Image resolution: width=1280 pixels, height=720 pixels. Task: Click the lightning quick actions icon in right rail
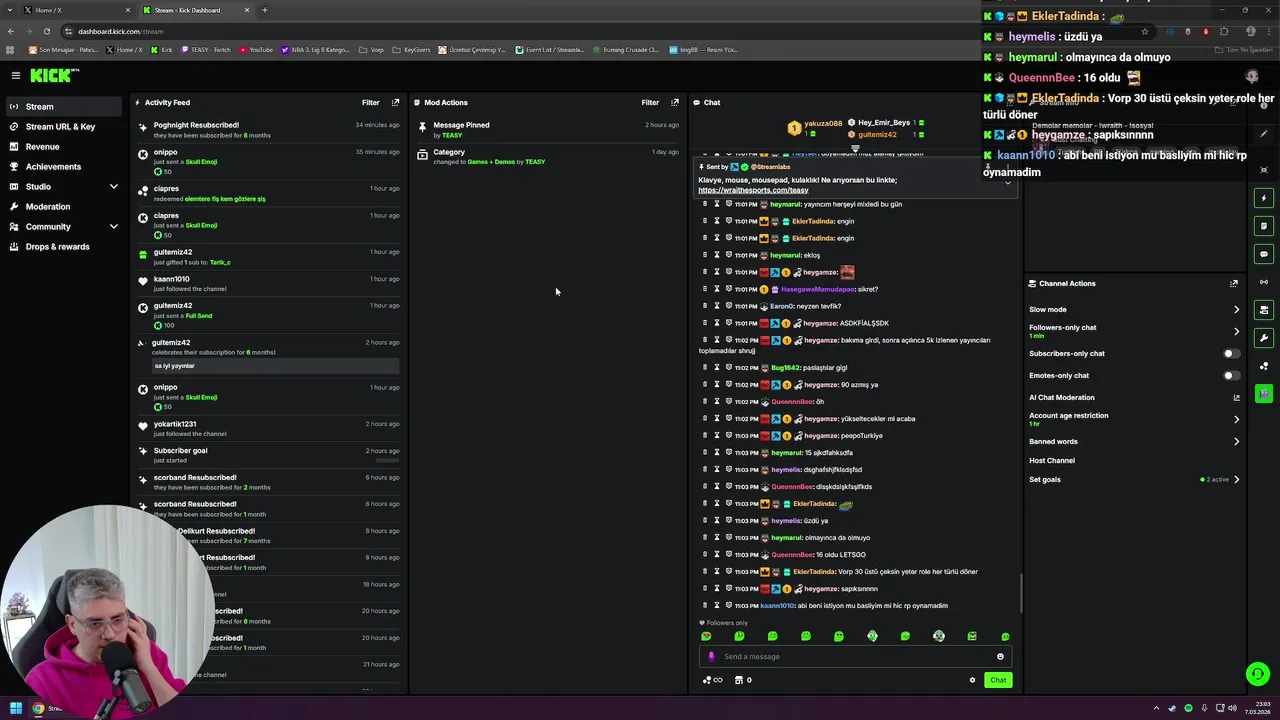pyautogui.click(x=1264, y=198)
